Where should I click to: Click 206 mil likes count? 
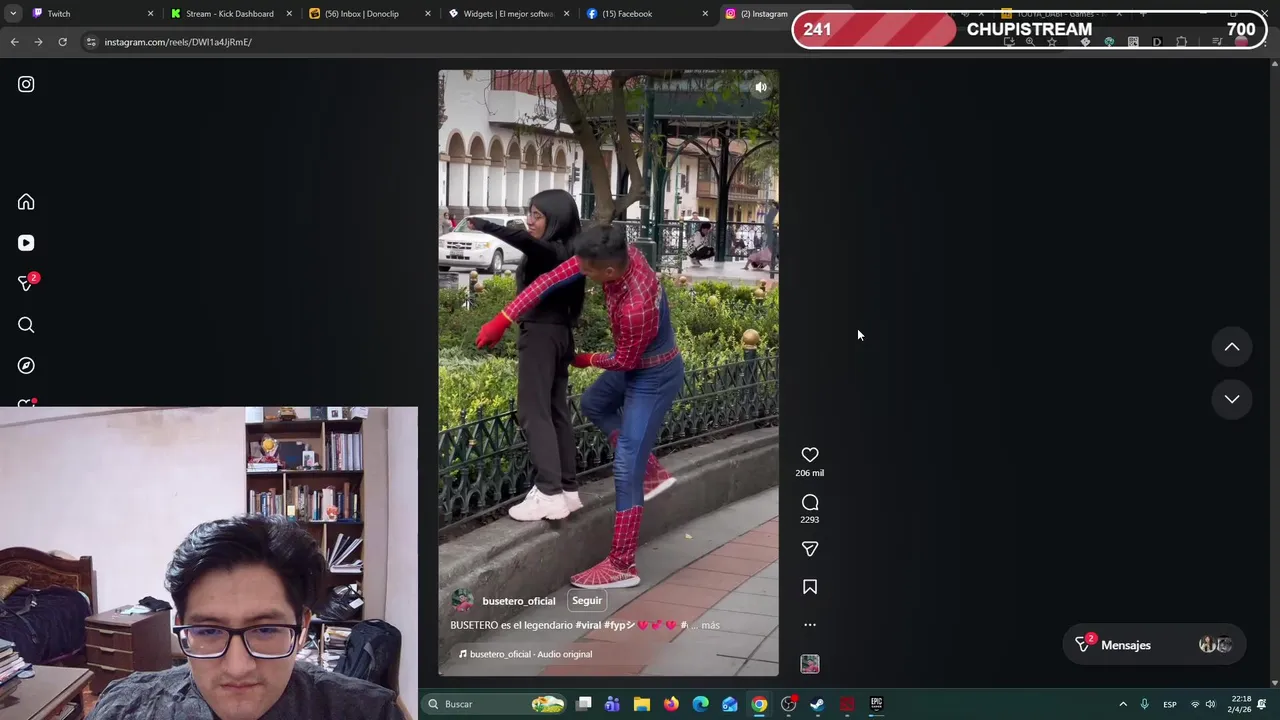pyautogui.click(x=810, y=473)
